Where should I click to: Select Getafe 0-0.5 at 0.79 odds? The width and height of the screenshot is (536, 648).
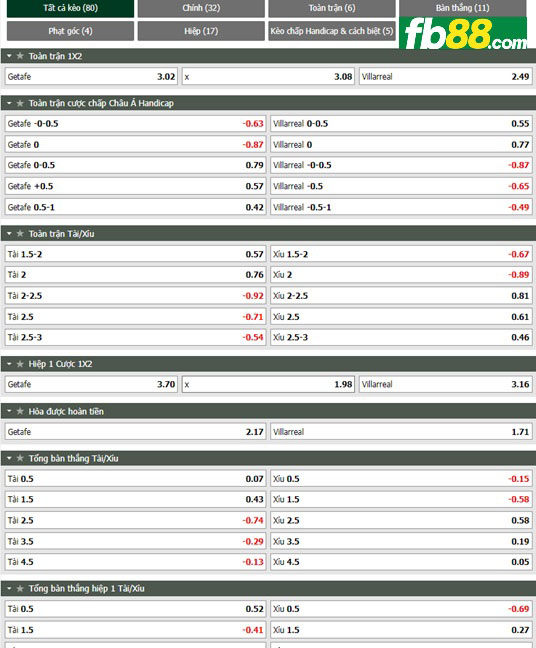(135, 165)
